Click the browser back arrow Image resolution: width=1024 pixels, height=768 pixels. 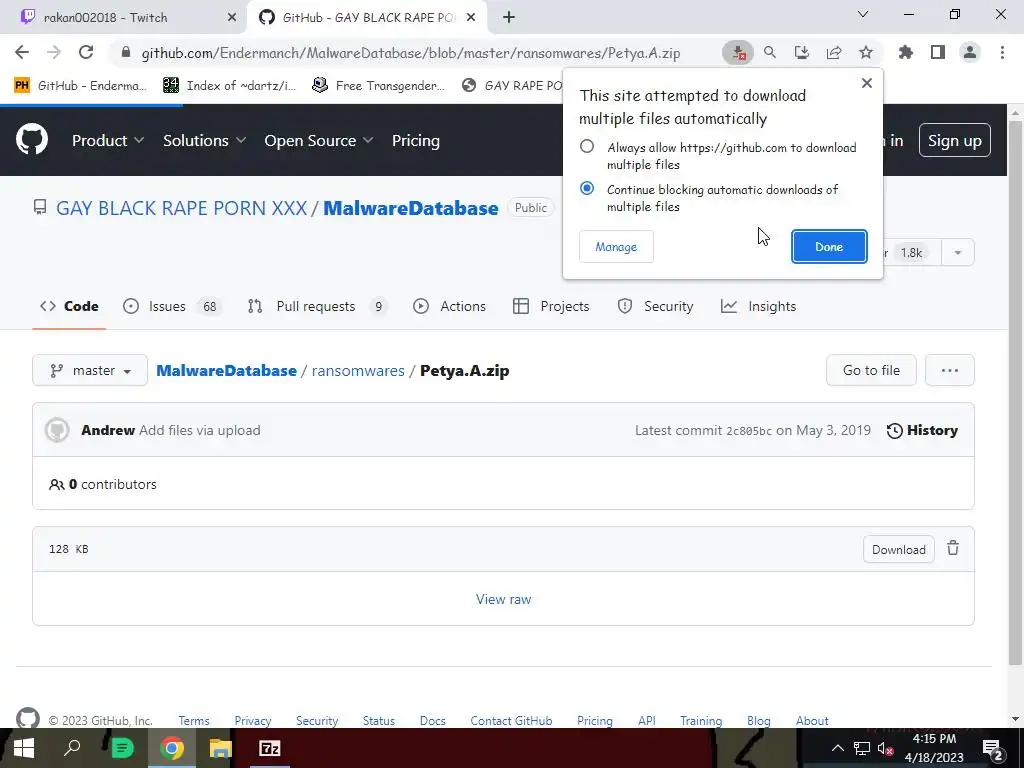click(22, 52)
